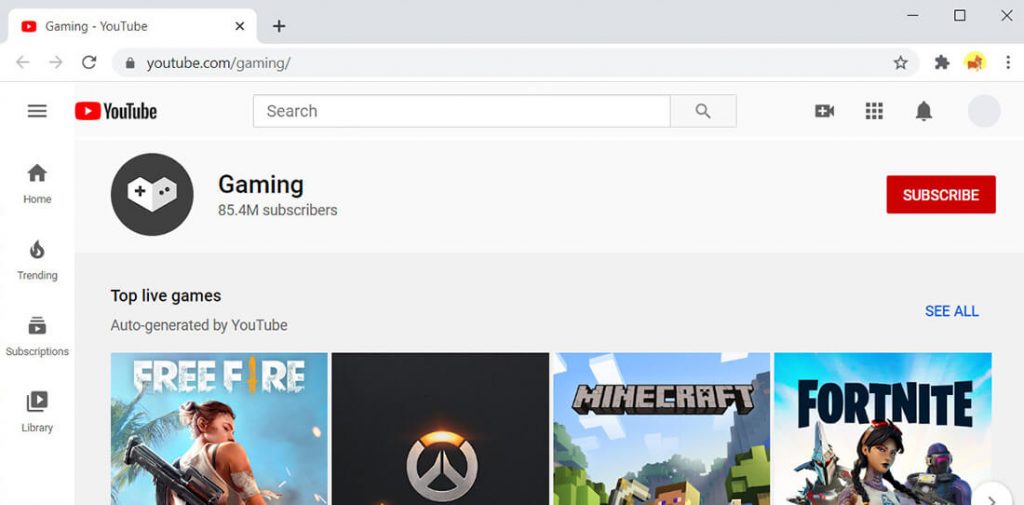
Task: Open the Fortnite game card
Action: point(883,429)
